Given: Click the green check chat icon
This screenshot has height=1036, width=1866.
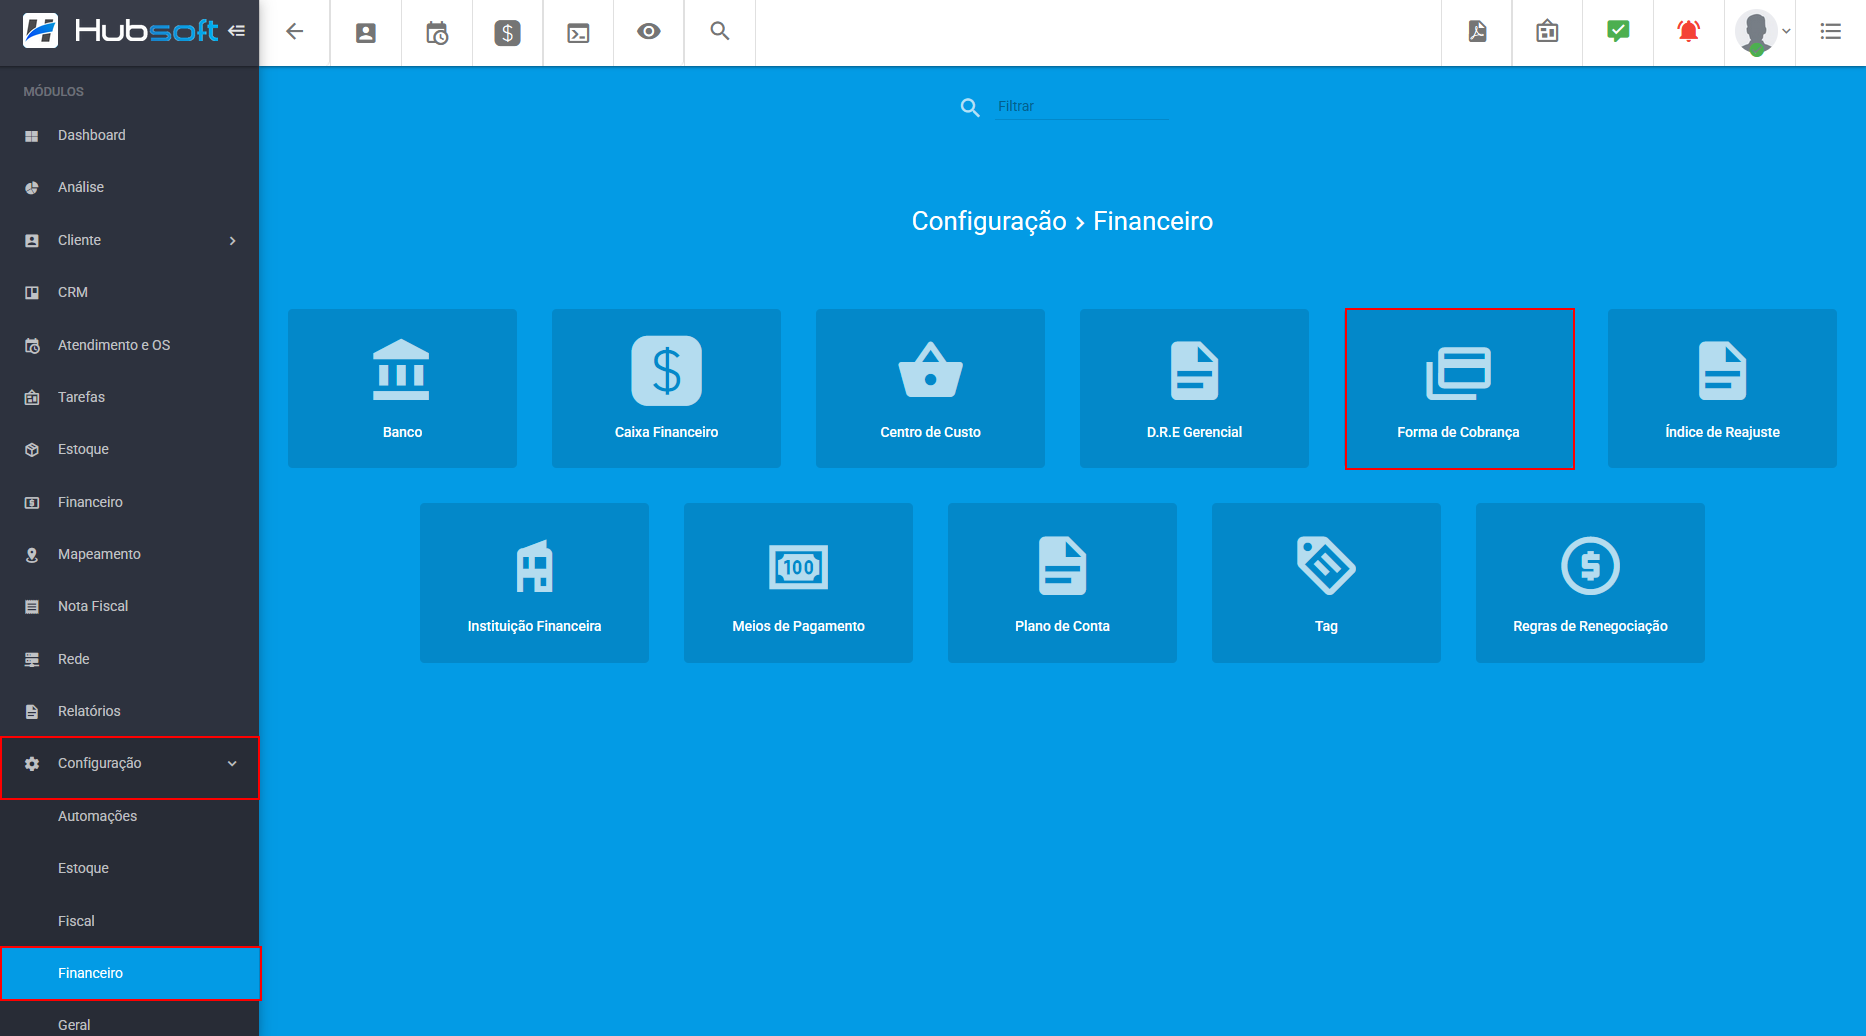Looking at the screenshot, I should [1618, 32].
